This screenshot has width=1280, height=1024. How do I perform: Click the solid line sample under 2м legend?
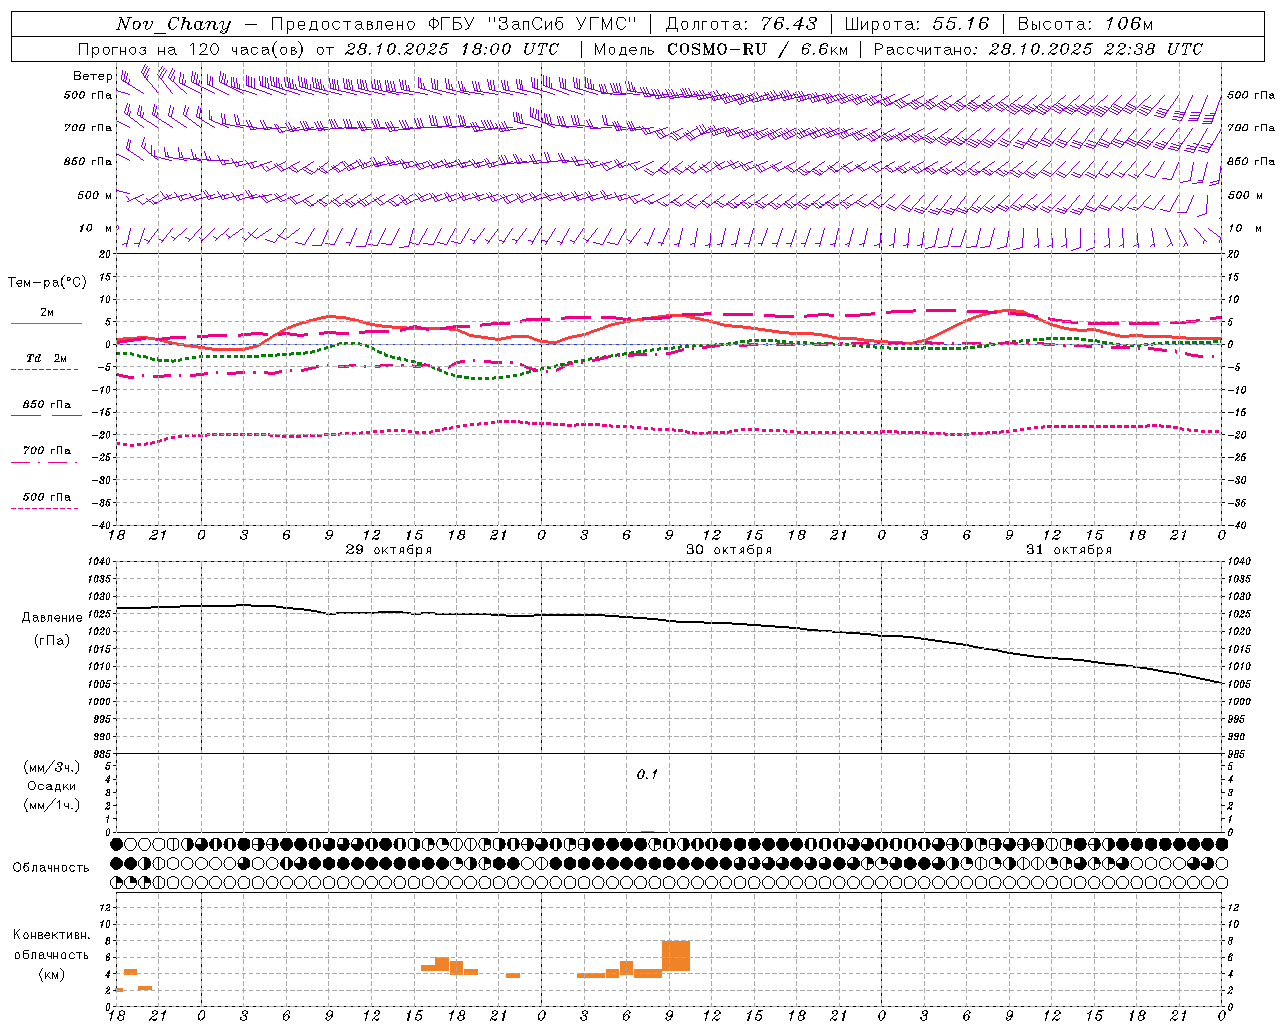click(46, 324)
